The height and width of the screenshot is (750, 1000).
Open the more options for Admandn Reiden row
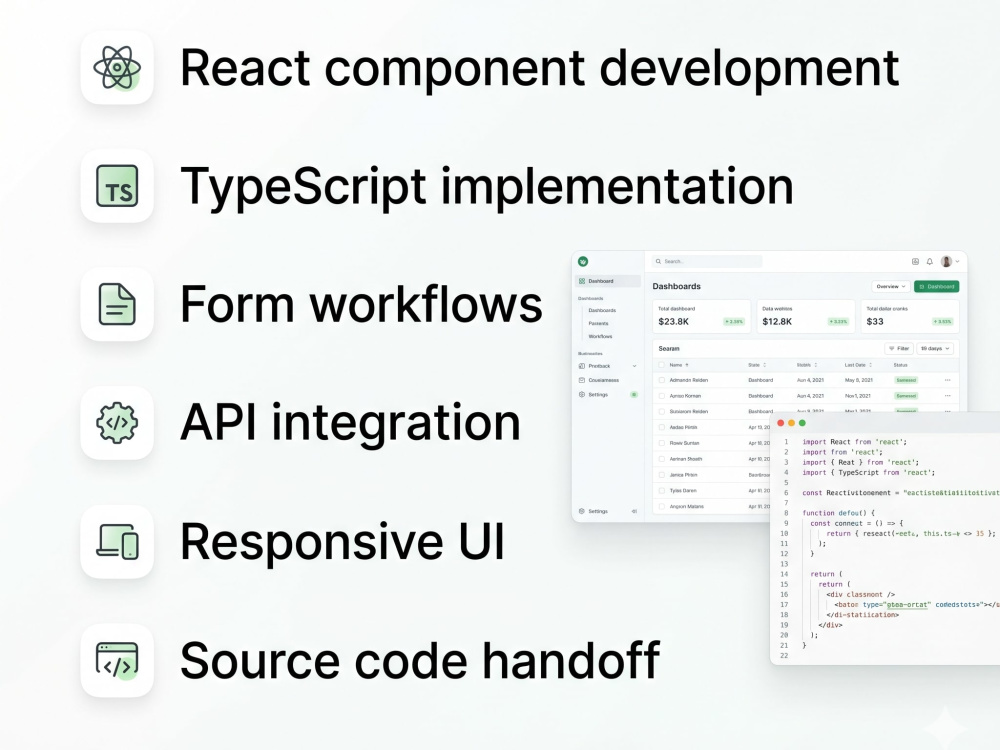point(948,380)
